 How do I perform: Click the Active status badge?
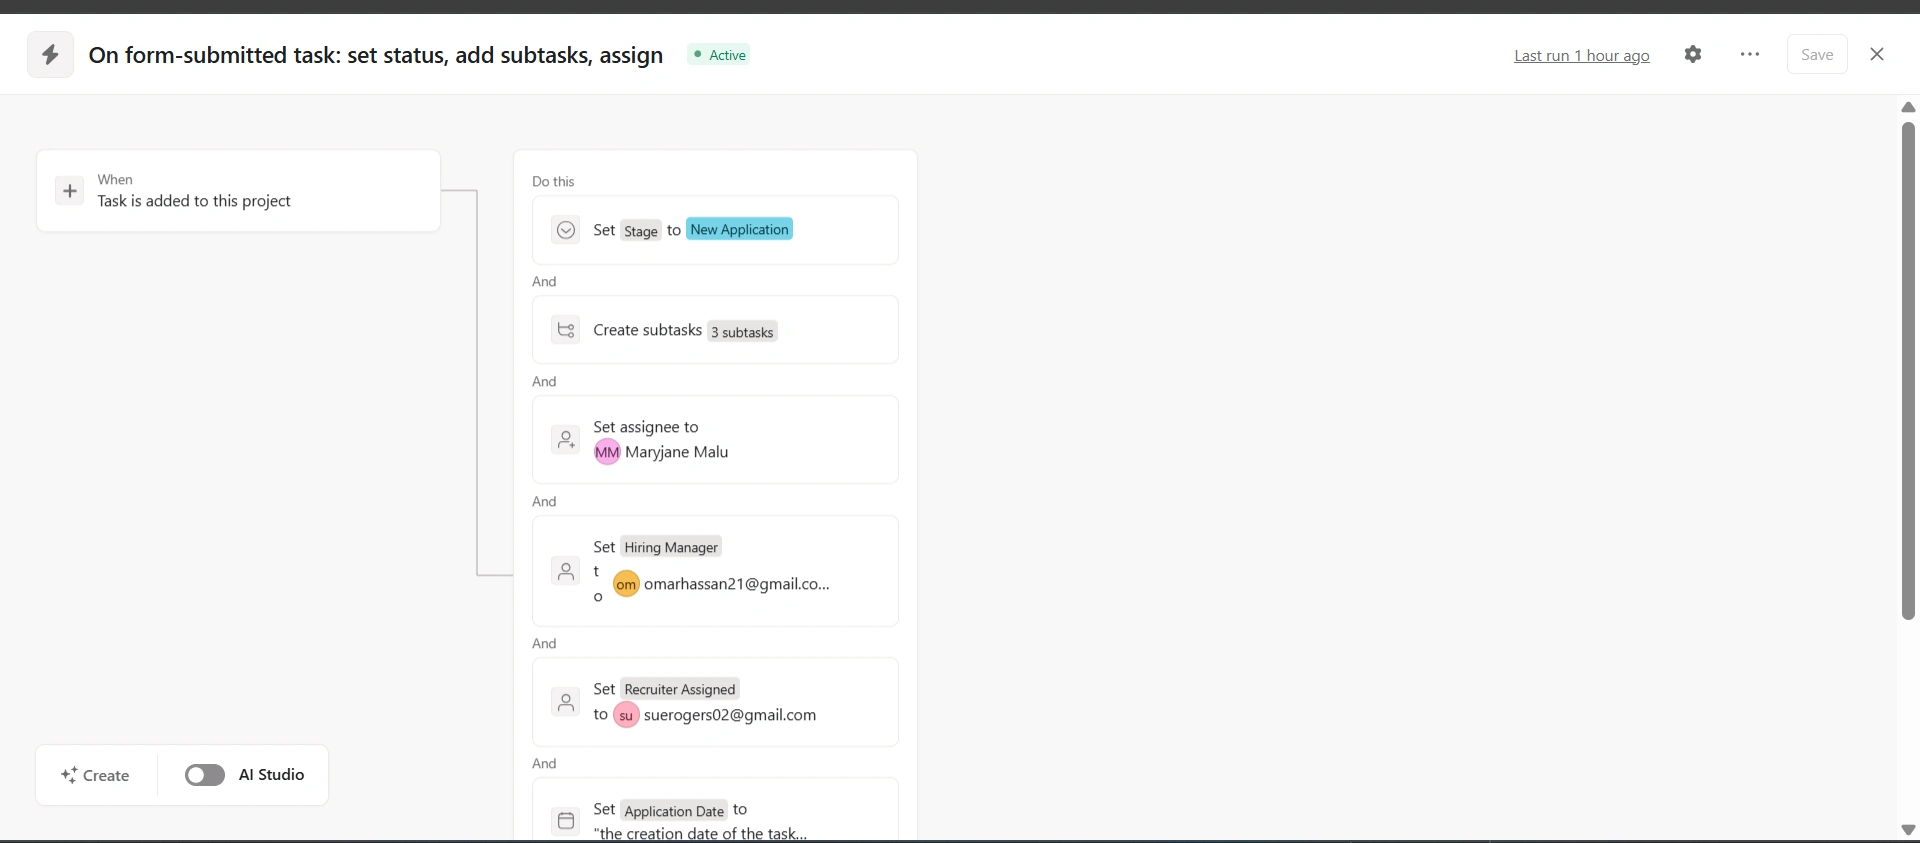click(x=720, y=55)
